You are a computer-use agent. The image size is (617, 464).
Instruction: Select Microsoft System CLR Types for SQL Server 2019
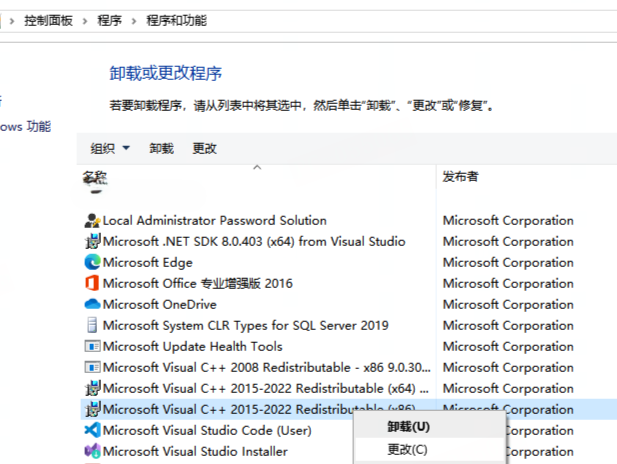tap(246, 325)
